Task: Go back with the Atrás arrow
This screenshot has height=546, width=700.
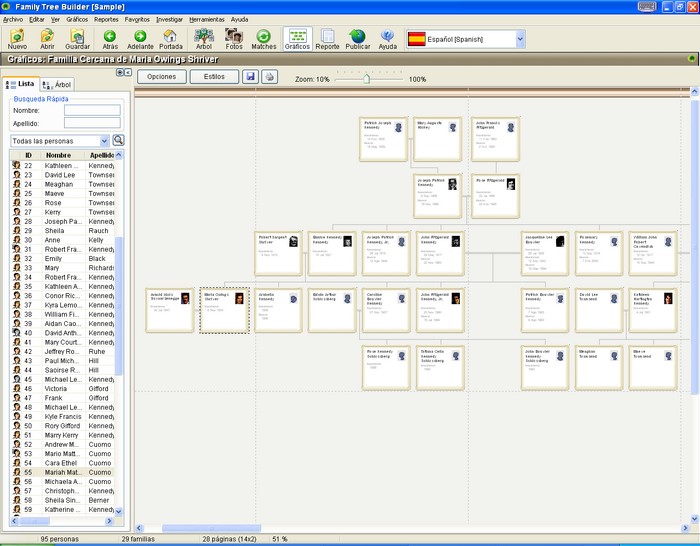Action: [110, 39]
